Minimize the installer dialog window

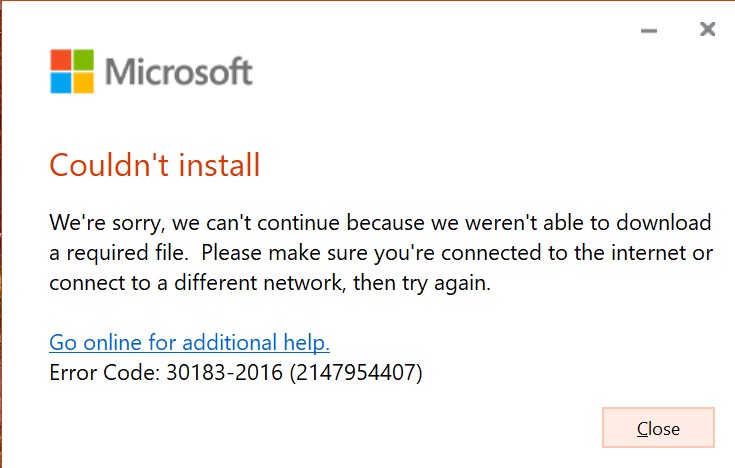(x=649, y=31)
